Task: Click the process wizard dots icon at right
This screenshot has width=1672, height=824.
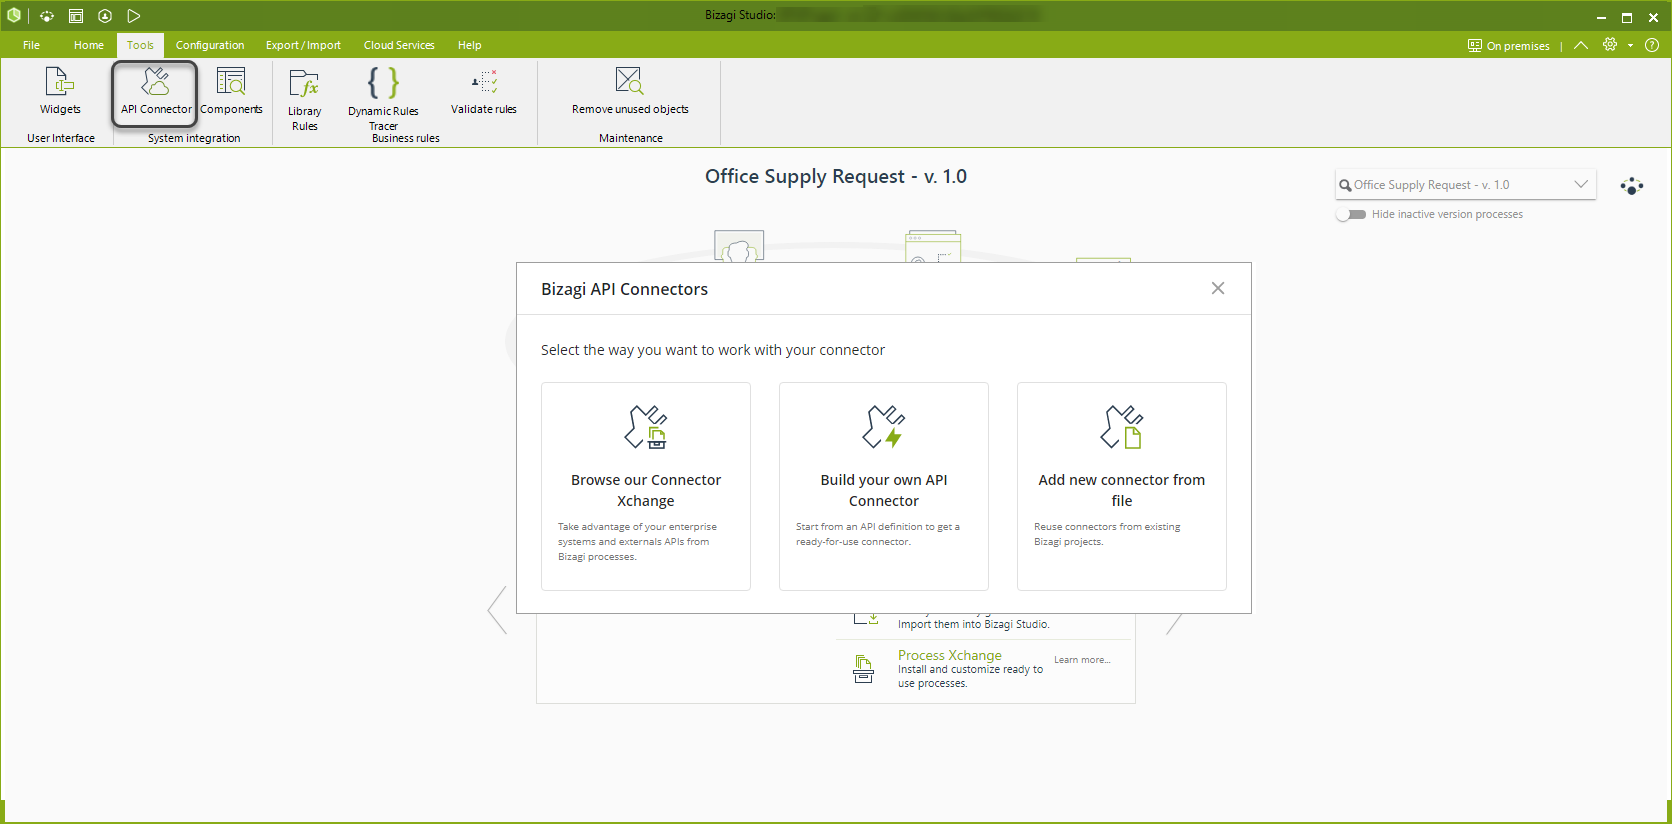Action: pos(1632,186)
